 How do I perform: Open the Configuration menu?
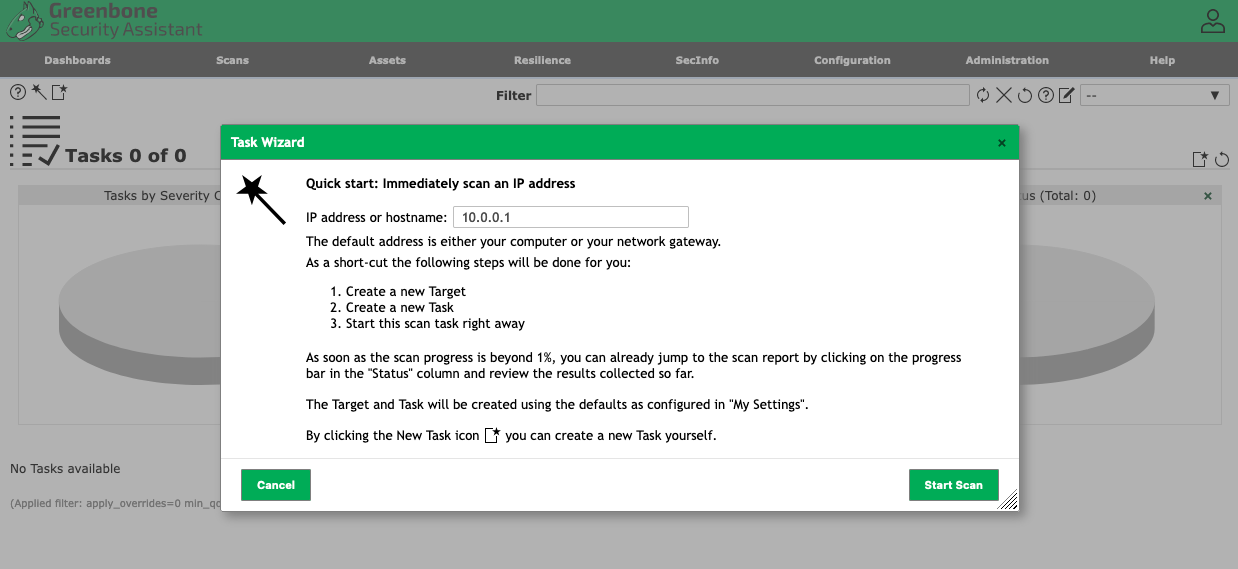click(852, 60)
